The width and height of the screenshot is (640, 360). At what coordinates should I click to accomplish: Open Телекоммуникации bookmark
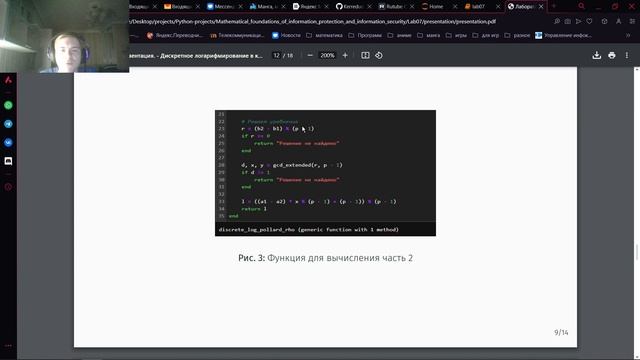237,36
